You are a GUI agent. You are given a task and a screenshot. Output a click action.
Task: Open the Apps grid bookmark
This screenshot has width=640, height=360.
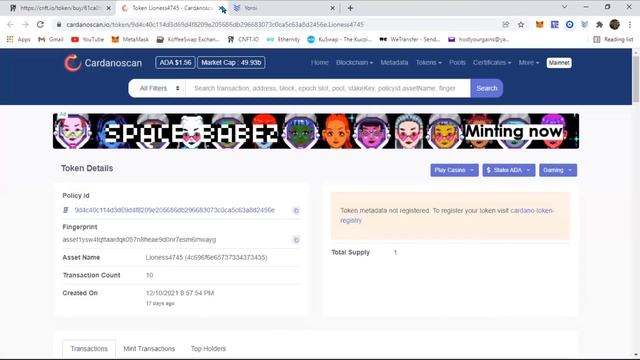click(x=18, y=39)
